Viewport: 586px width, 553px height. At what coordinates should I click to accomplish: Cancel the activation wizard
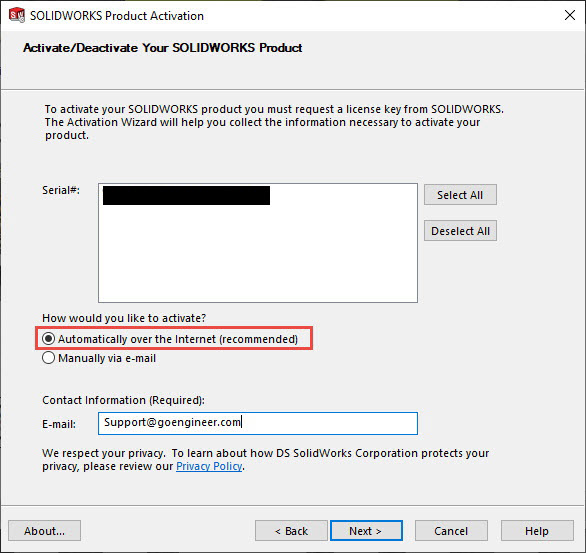coord(451,531)
